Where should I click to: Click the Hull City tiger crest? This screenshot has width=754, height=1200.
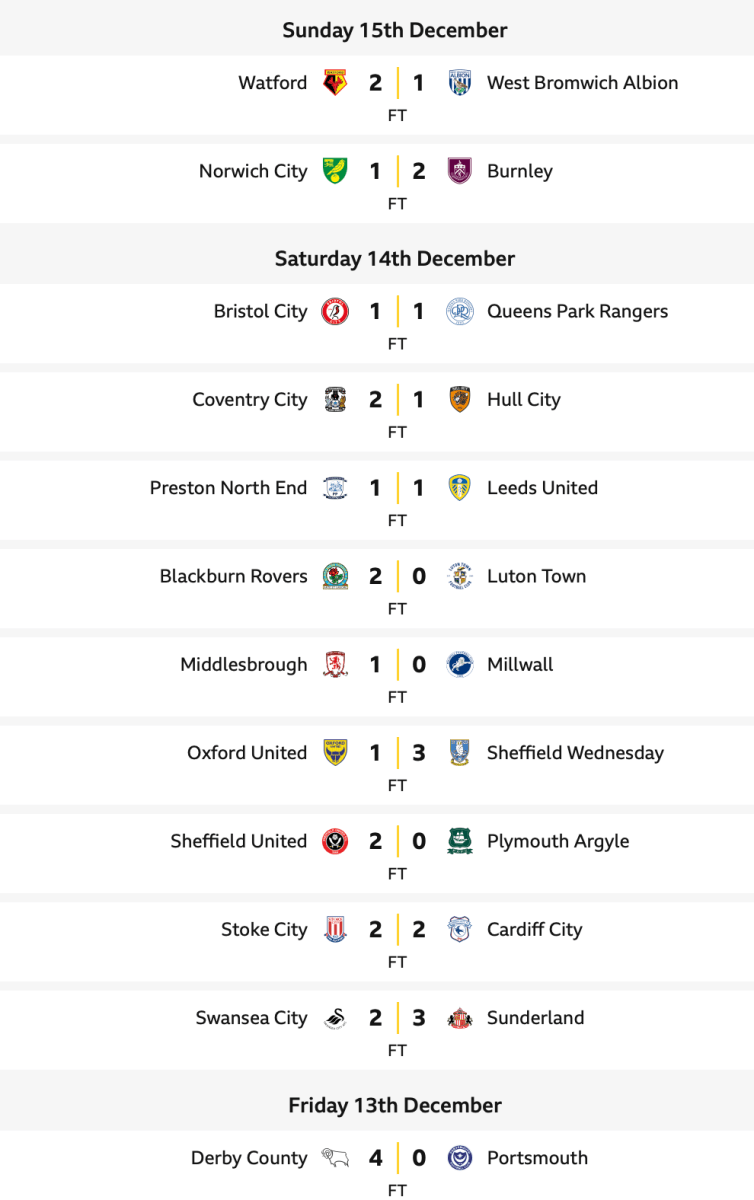[x=460, y=400]
